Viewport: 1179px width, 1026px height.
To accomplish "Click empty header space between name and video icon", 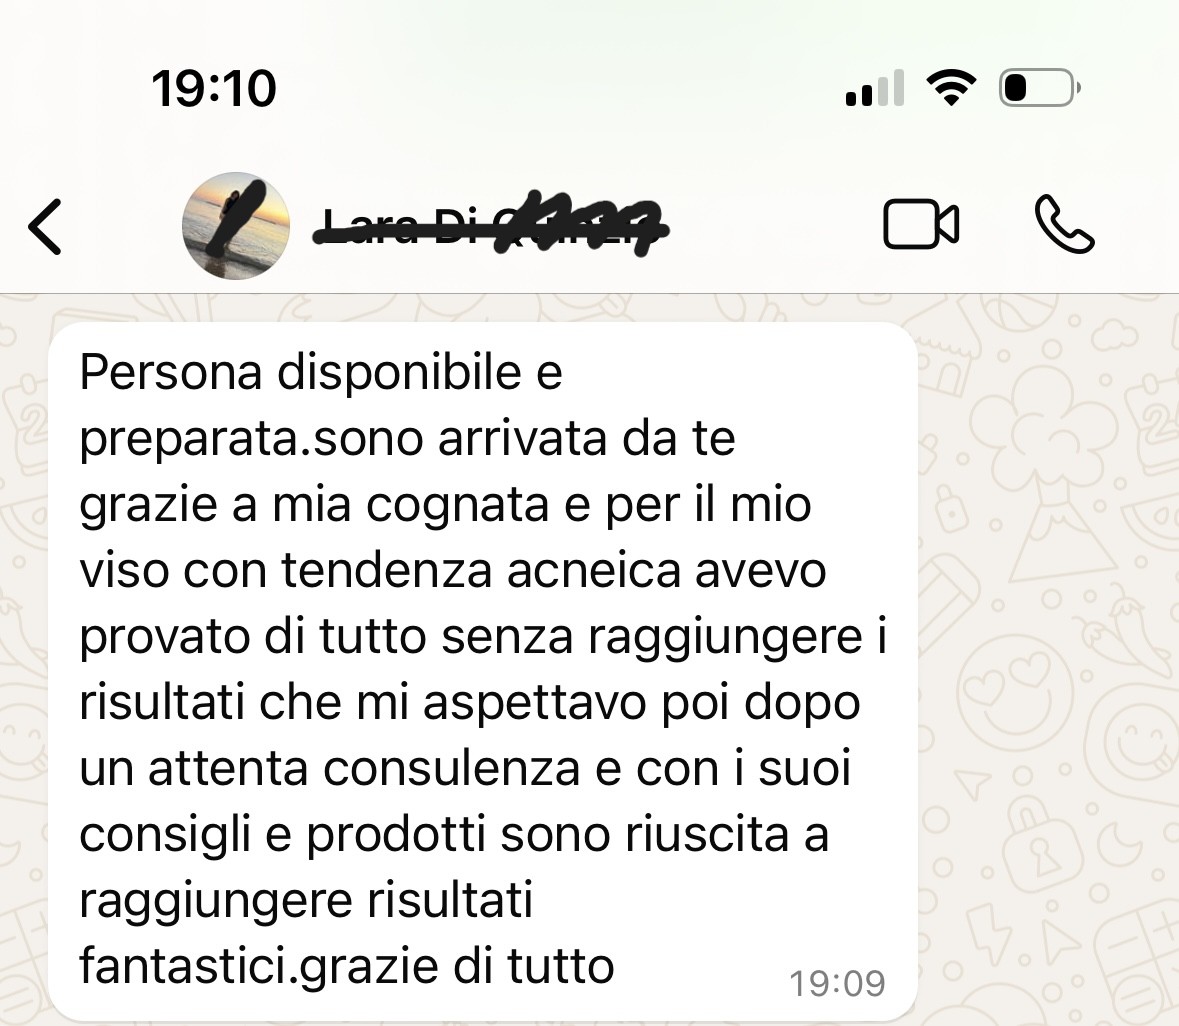I will point(774,225).
